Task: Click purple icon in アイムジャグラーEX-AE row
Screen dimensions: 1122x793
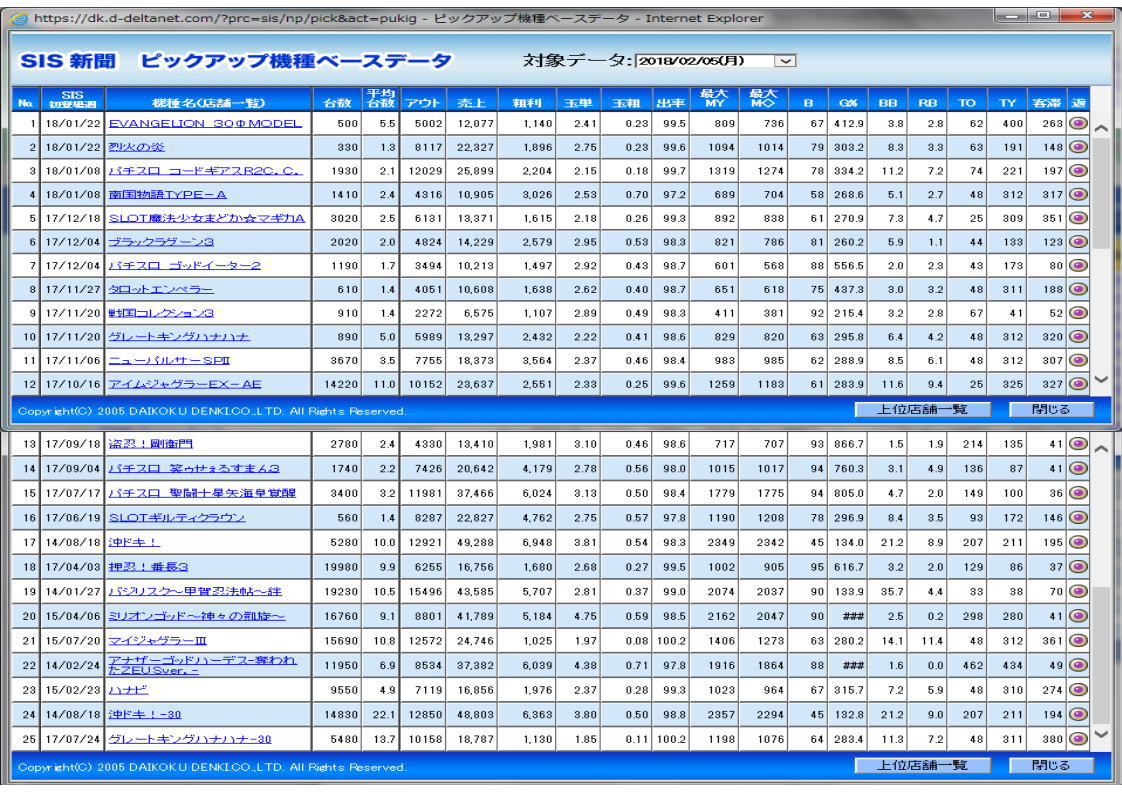Action: pyautogui.click(x=1078, y=383)
